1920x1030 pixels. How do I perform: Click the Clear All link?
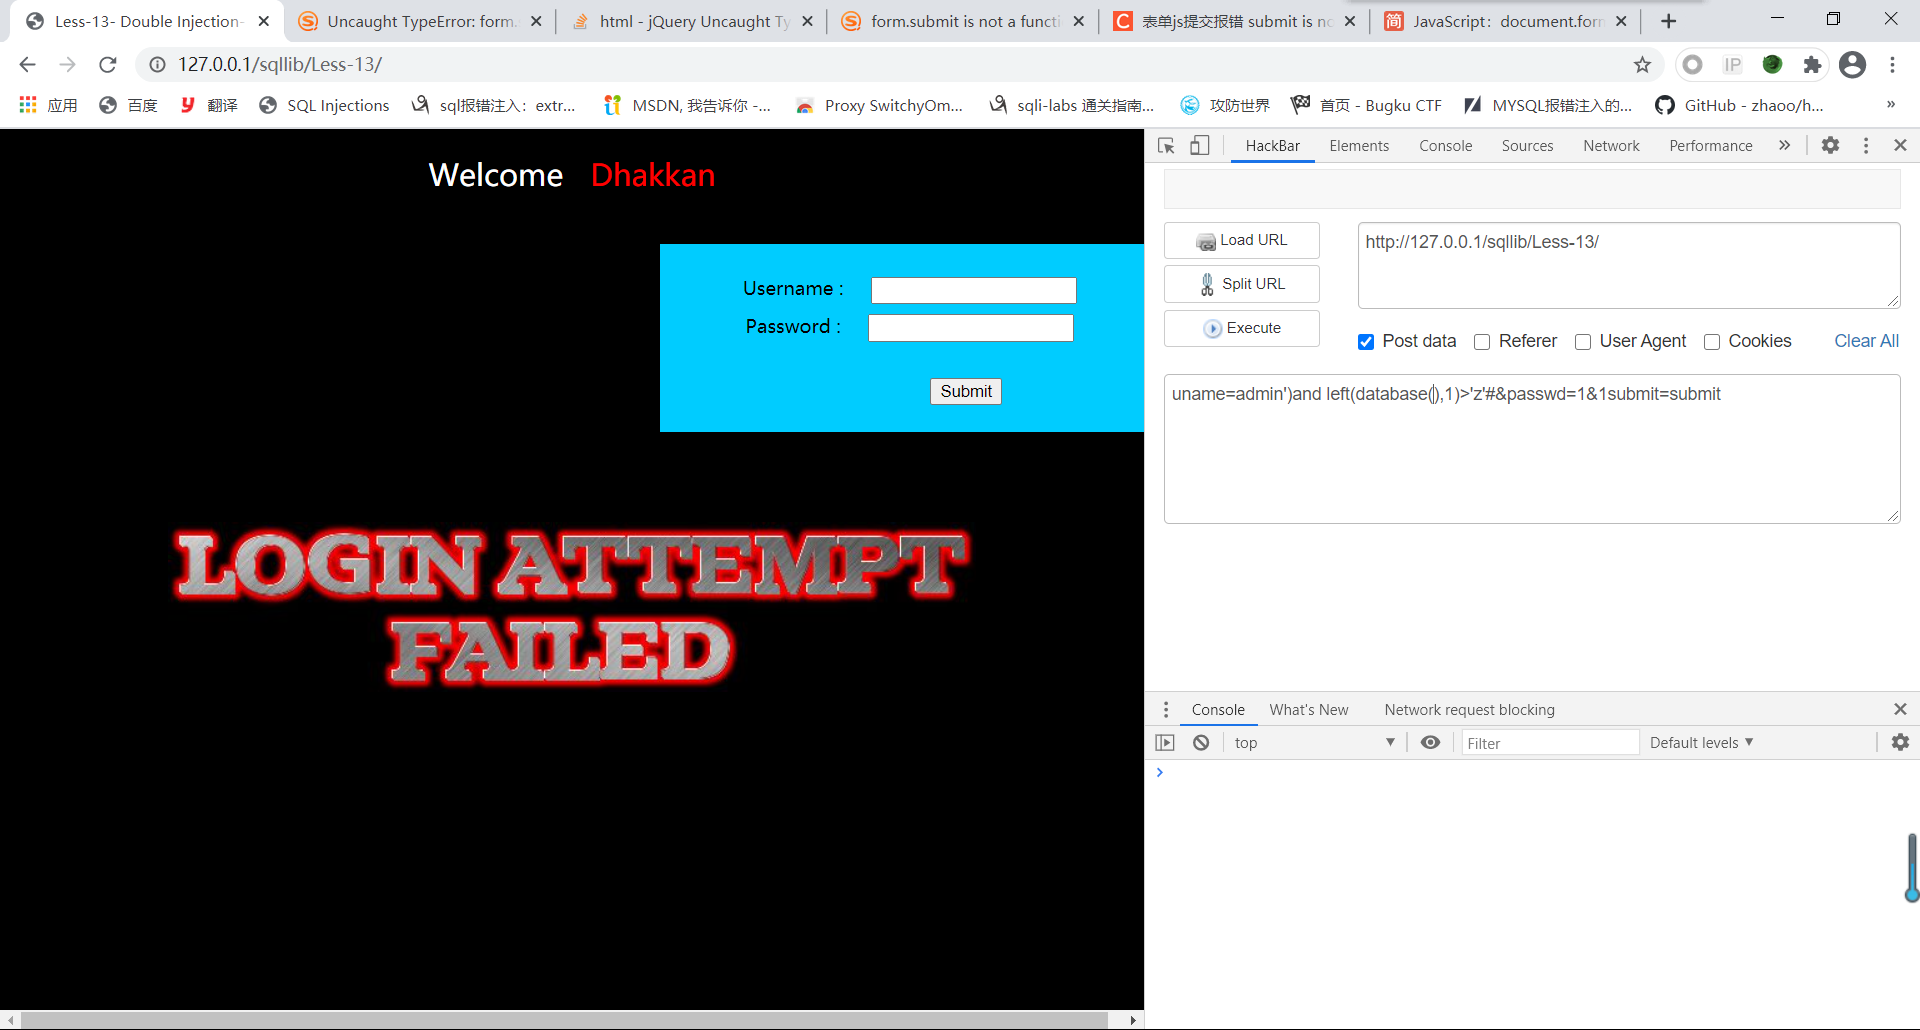(x=1866, y=341)
